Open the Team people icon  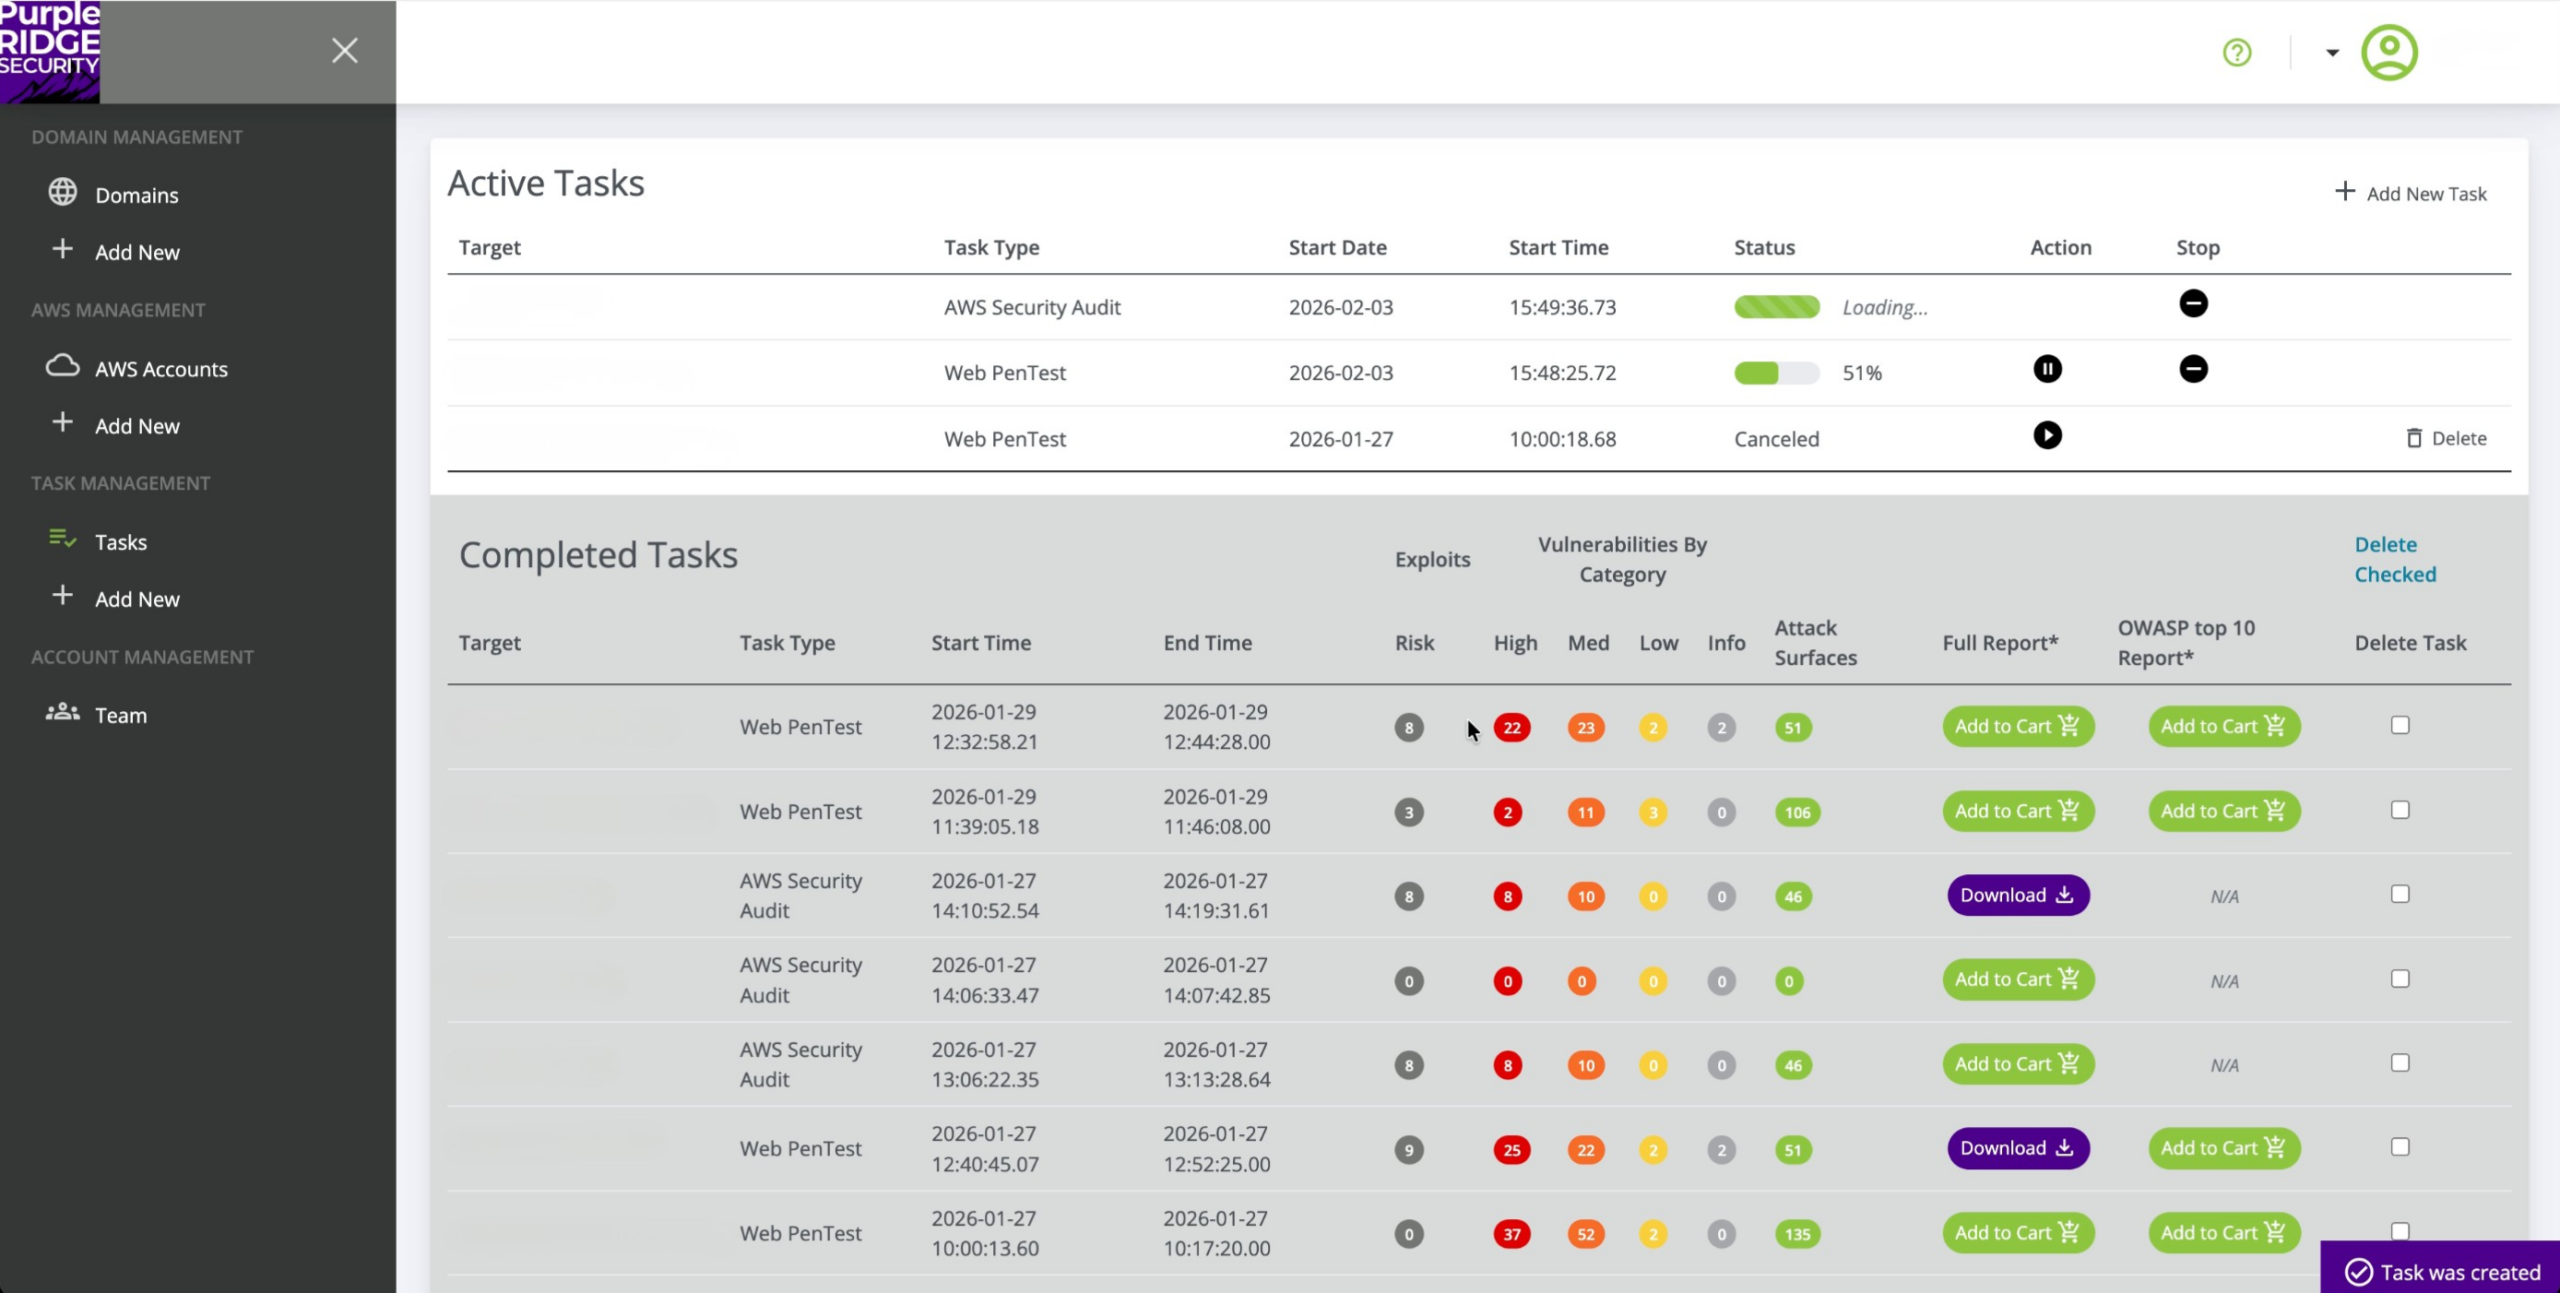(x=62, y=713)
